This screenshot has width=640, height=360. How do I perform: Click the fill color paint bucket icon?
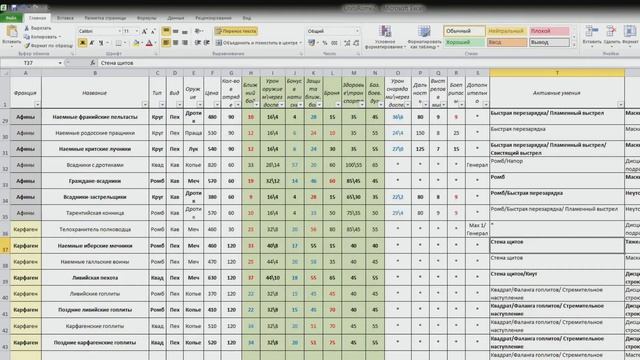136,43
